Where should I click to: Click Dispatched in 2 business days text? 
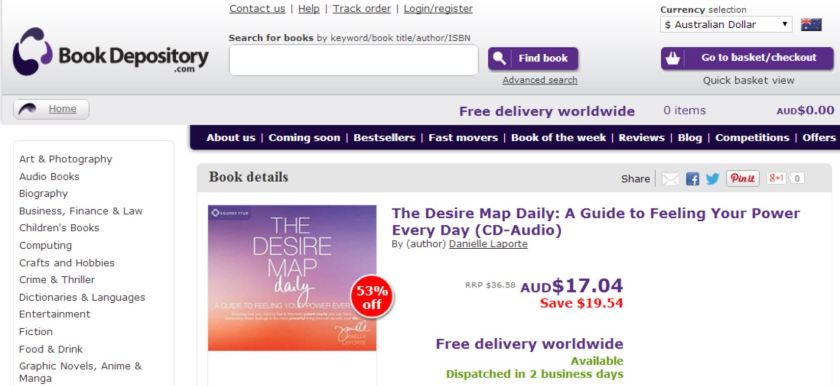point(535,374)
